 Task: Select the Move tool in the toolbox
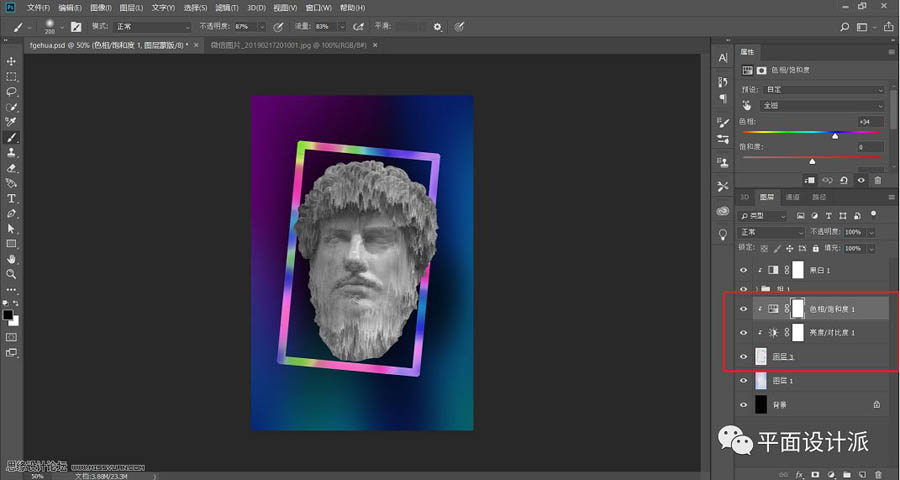click(12, 62)
